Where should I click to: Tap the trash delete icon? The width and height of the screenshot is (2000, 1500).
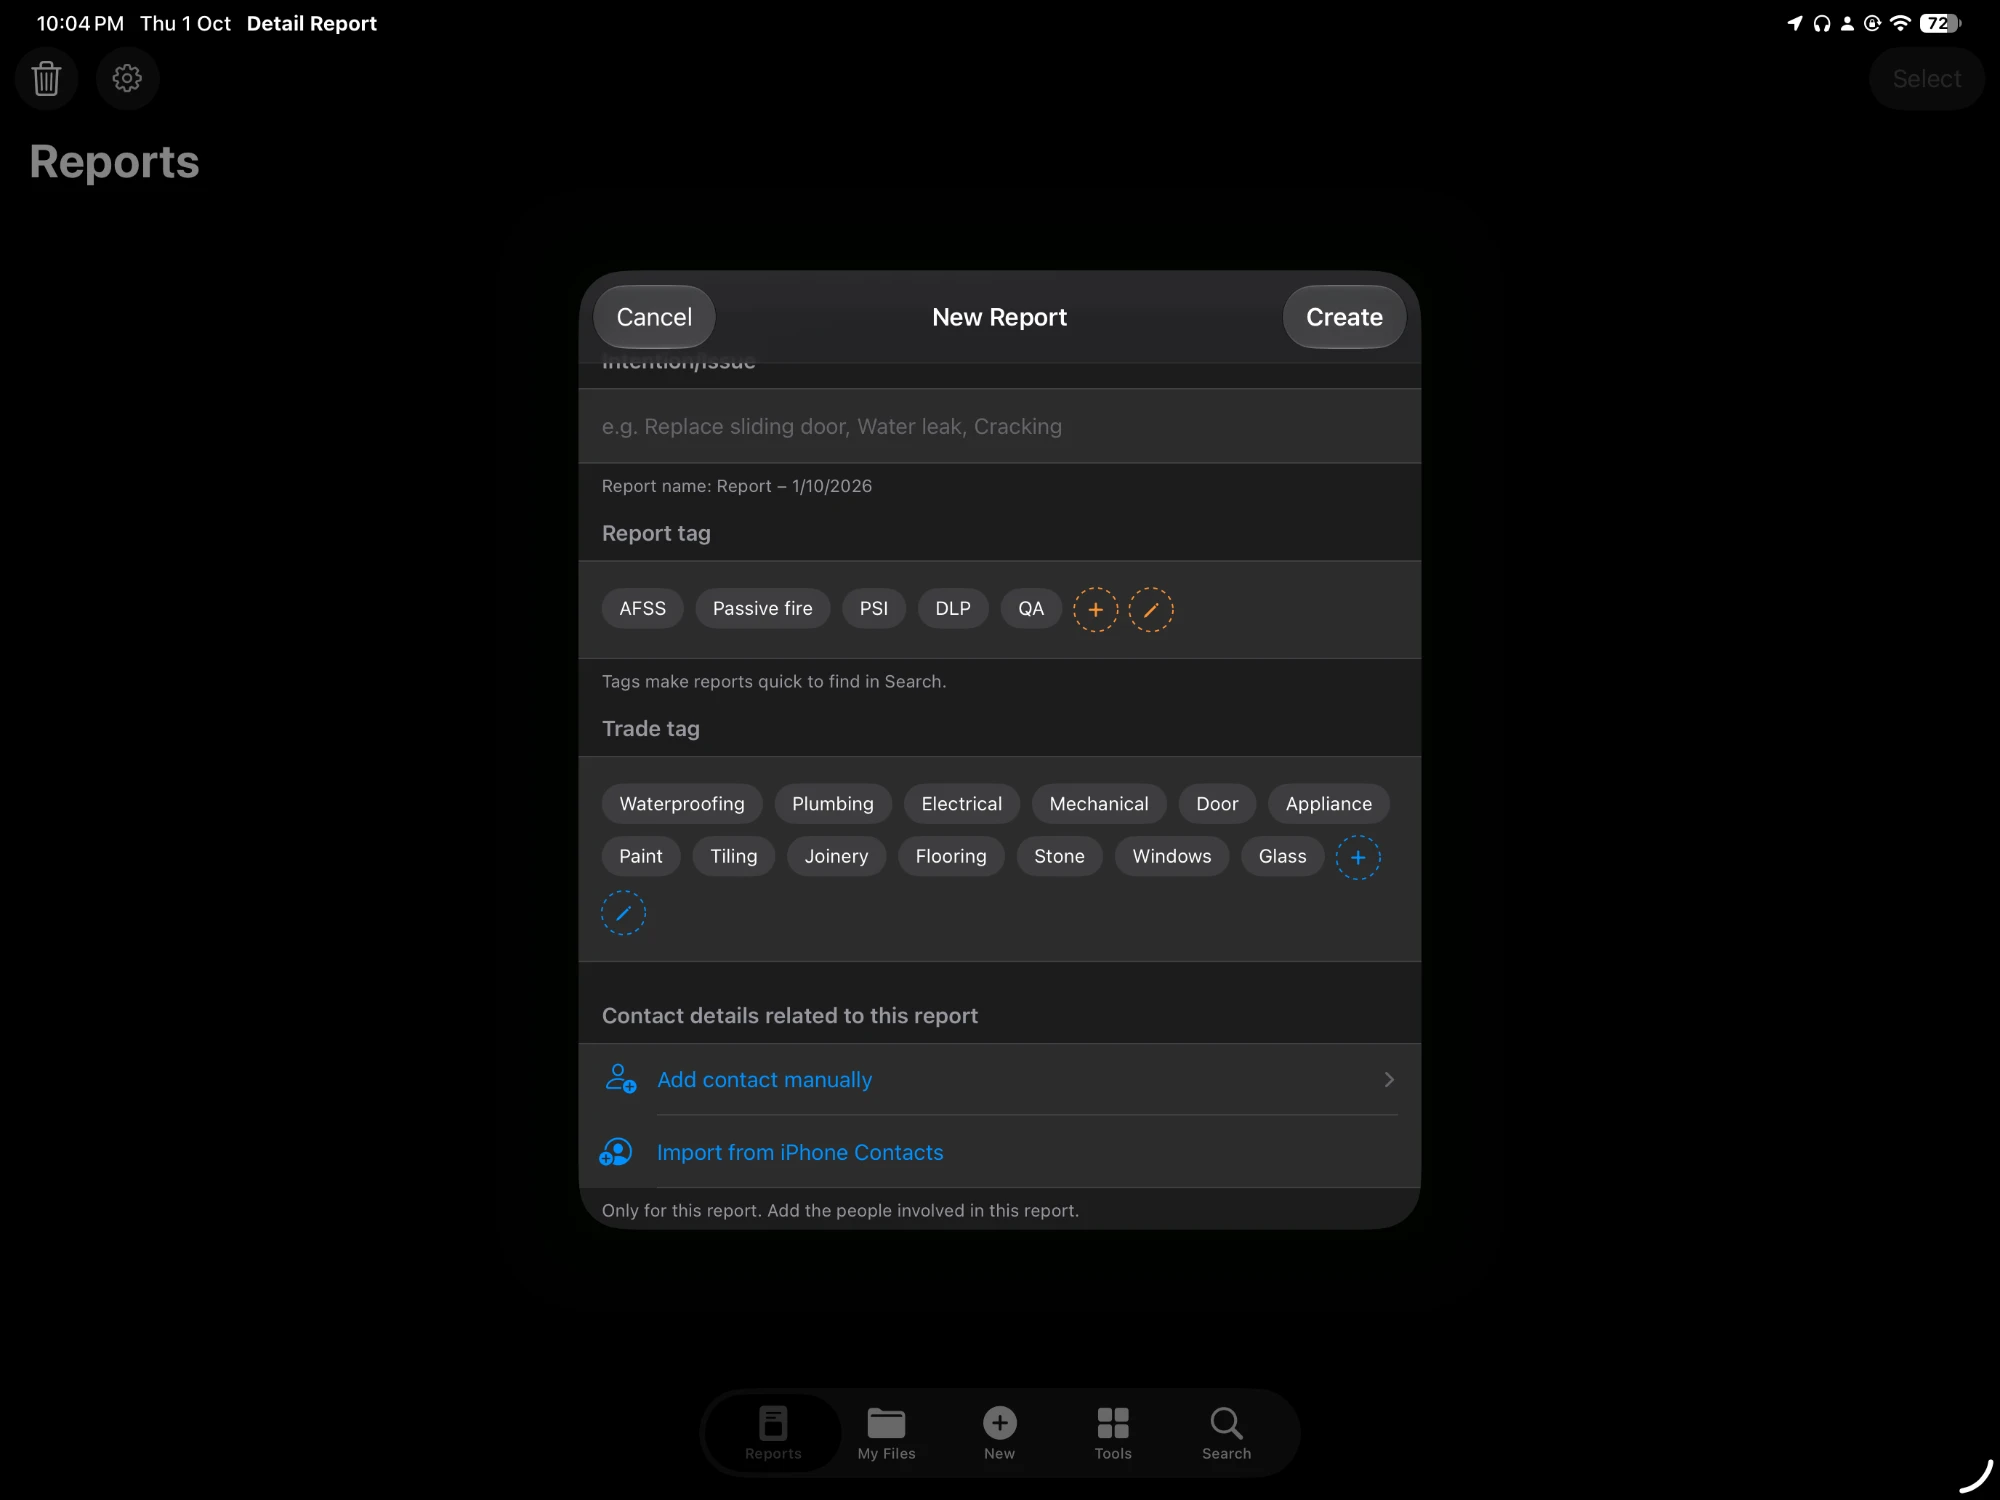point(46,78)
